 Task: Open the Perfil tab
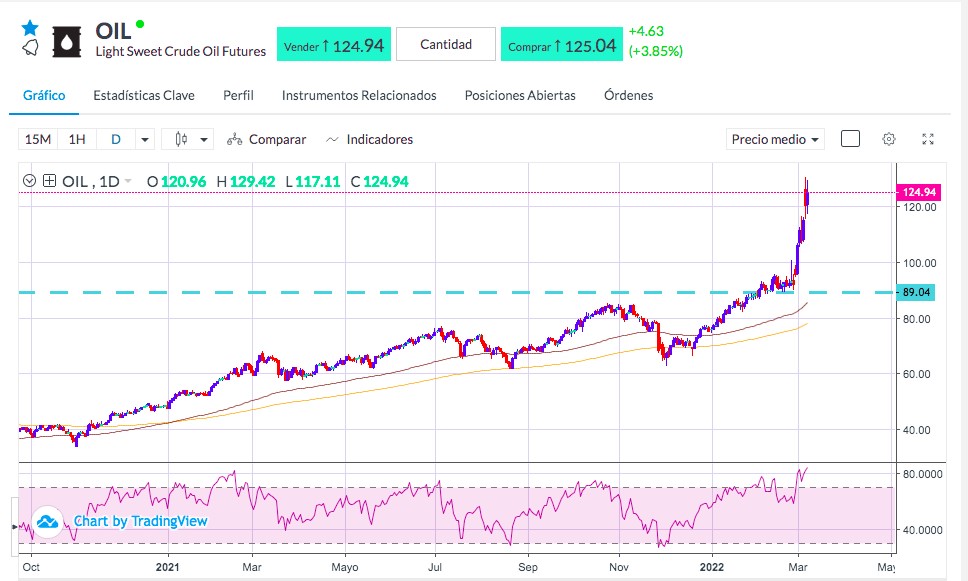coord(238,96)
